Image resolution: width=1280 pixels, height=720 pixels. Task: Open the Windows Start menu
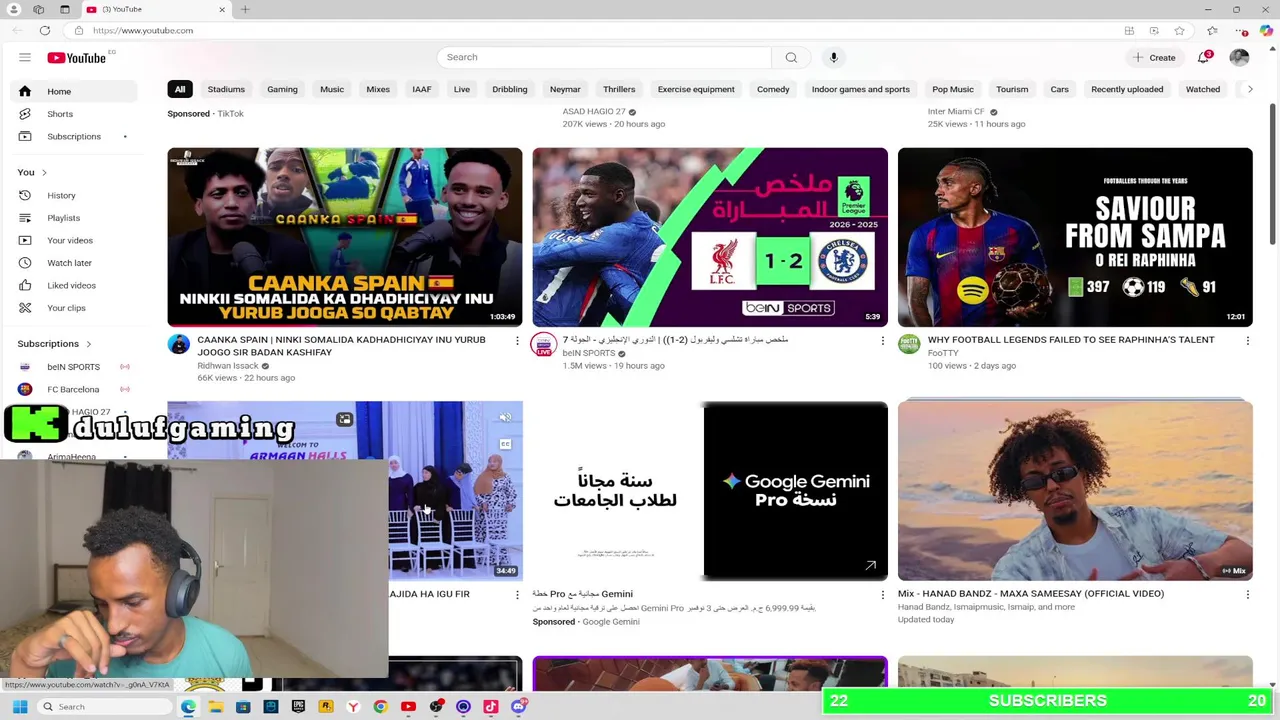(x=19, y=707)
